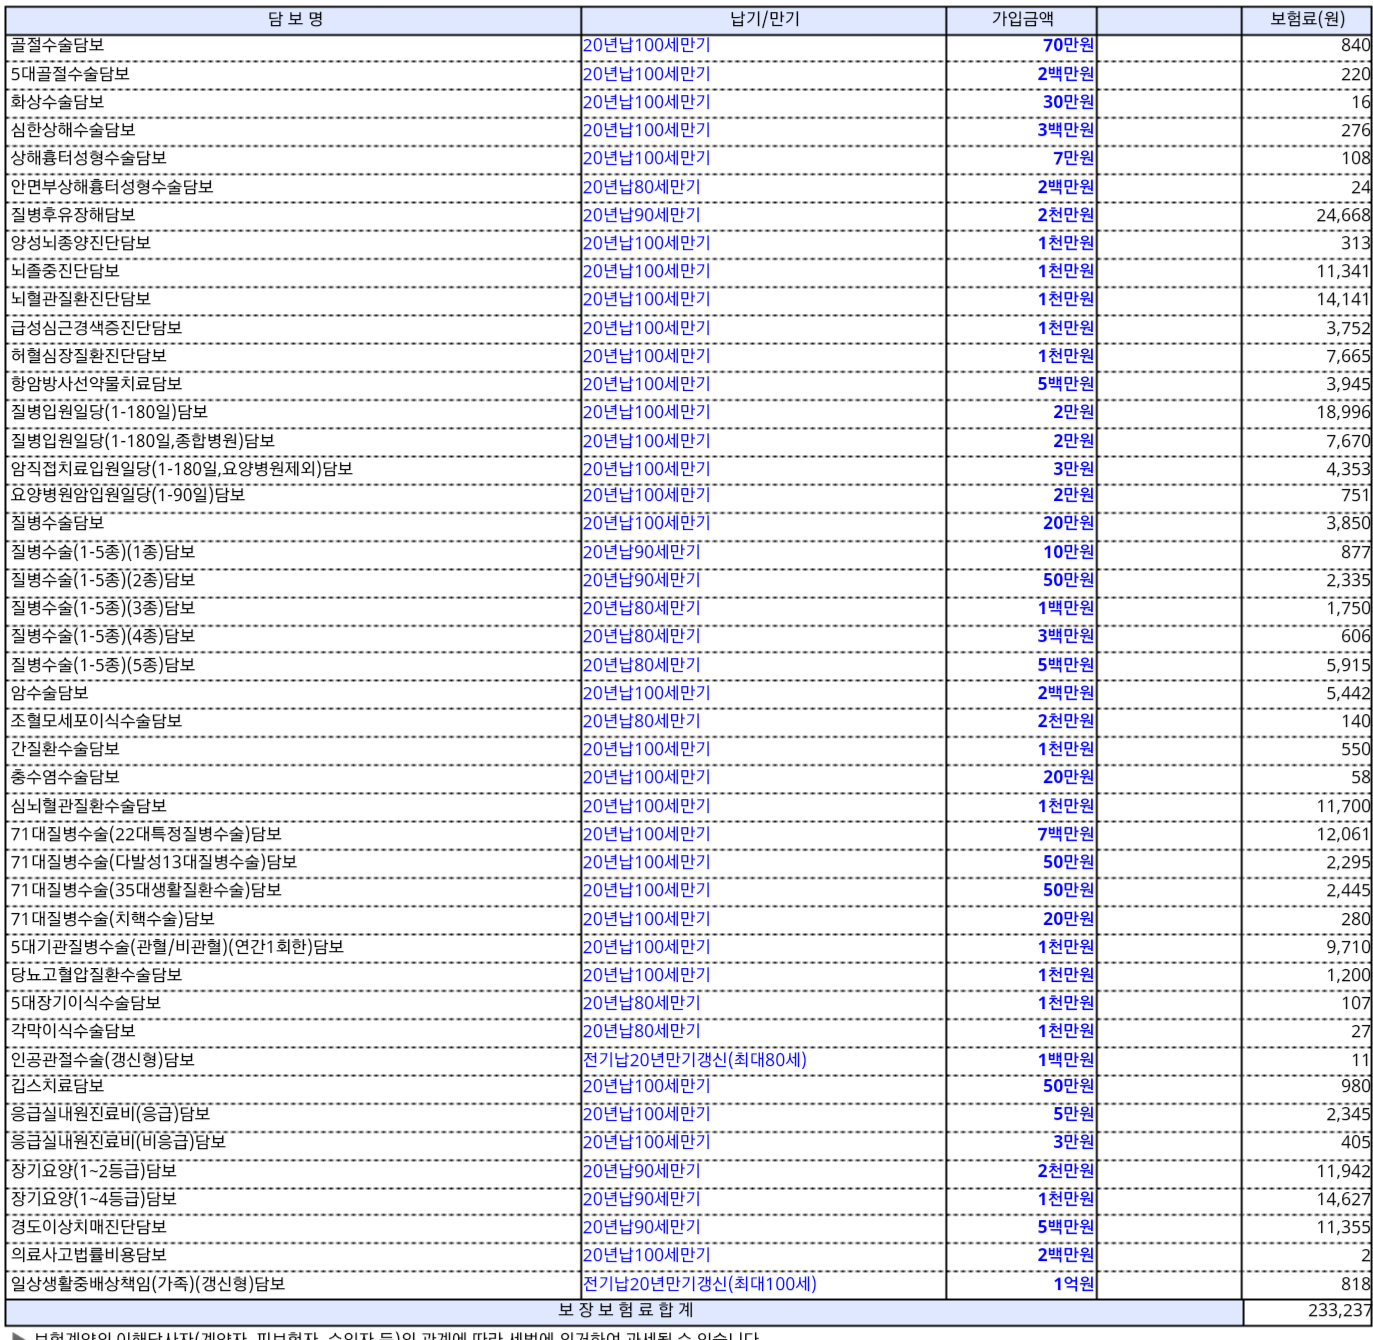Viewport: 1373px width, 1340px height.
Task: Click 71대질병수술(22대특정질병수술)담보 name
Action: (x=146, y=834)
